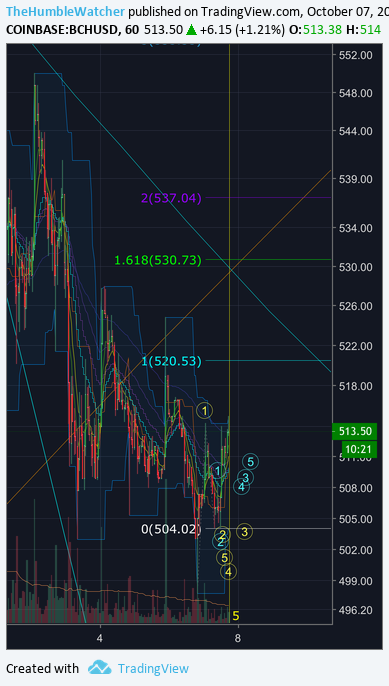This screenshot has width=389, height=686.
Task: Click the COINBASE:BCHUSD symbol title
Action: [x=62, y=30]
